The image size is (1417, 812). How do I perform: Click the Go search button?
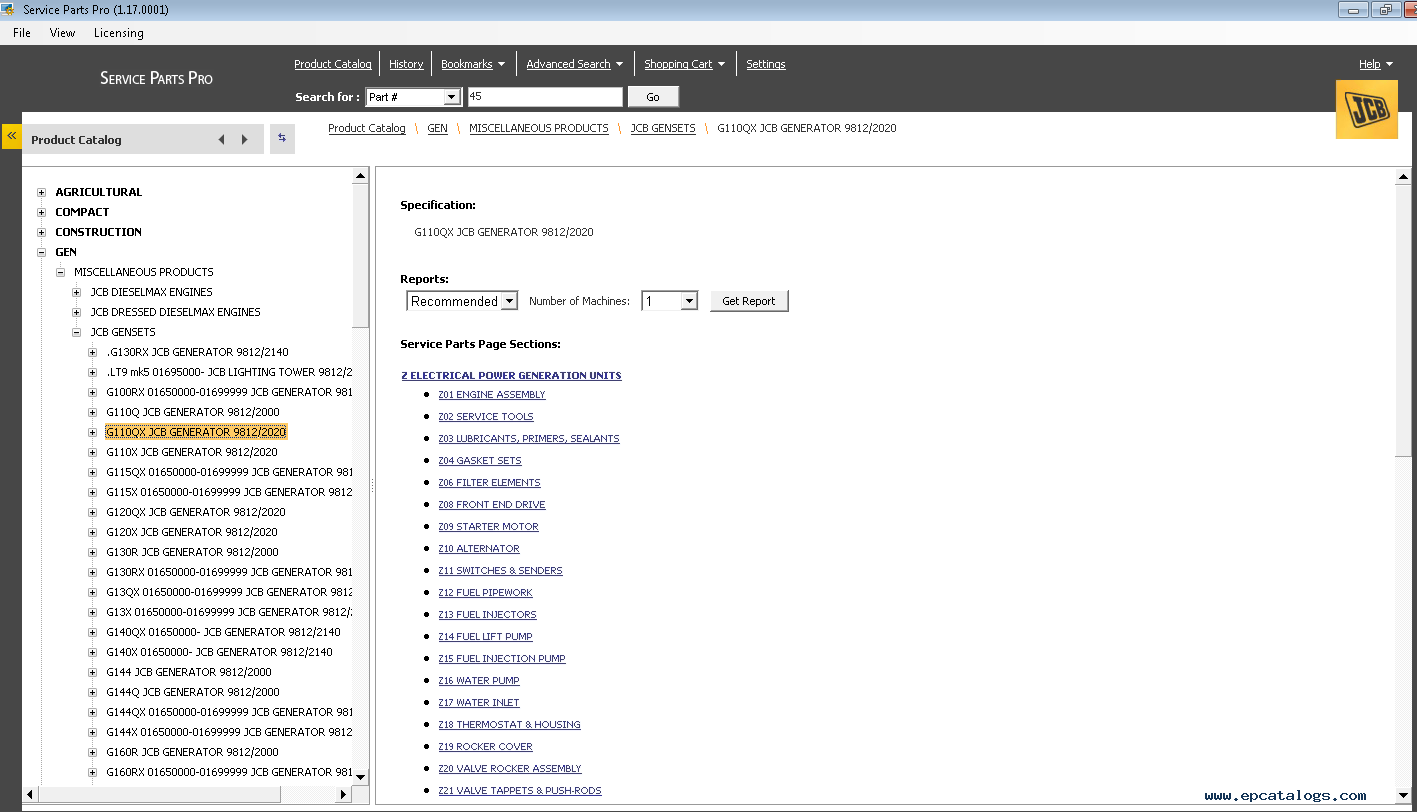tap(653, 97)
